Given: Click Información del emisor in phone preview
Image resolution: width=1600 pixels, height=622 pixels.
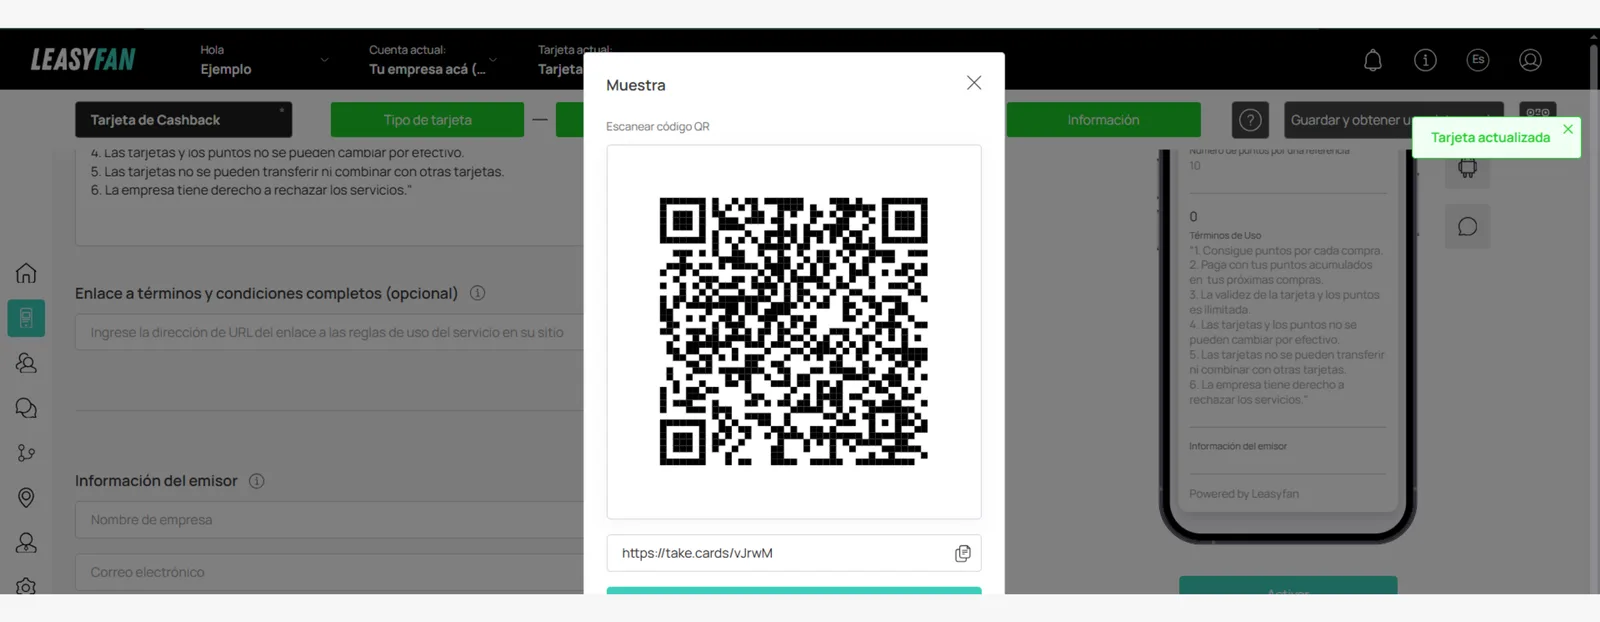Looking at the screenshot, I should pyautogui.click(x=1238, y=446).
